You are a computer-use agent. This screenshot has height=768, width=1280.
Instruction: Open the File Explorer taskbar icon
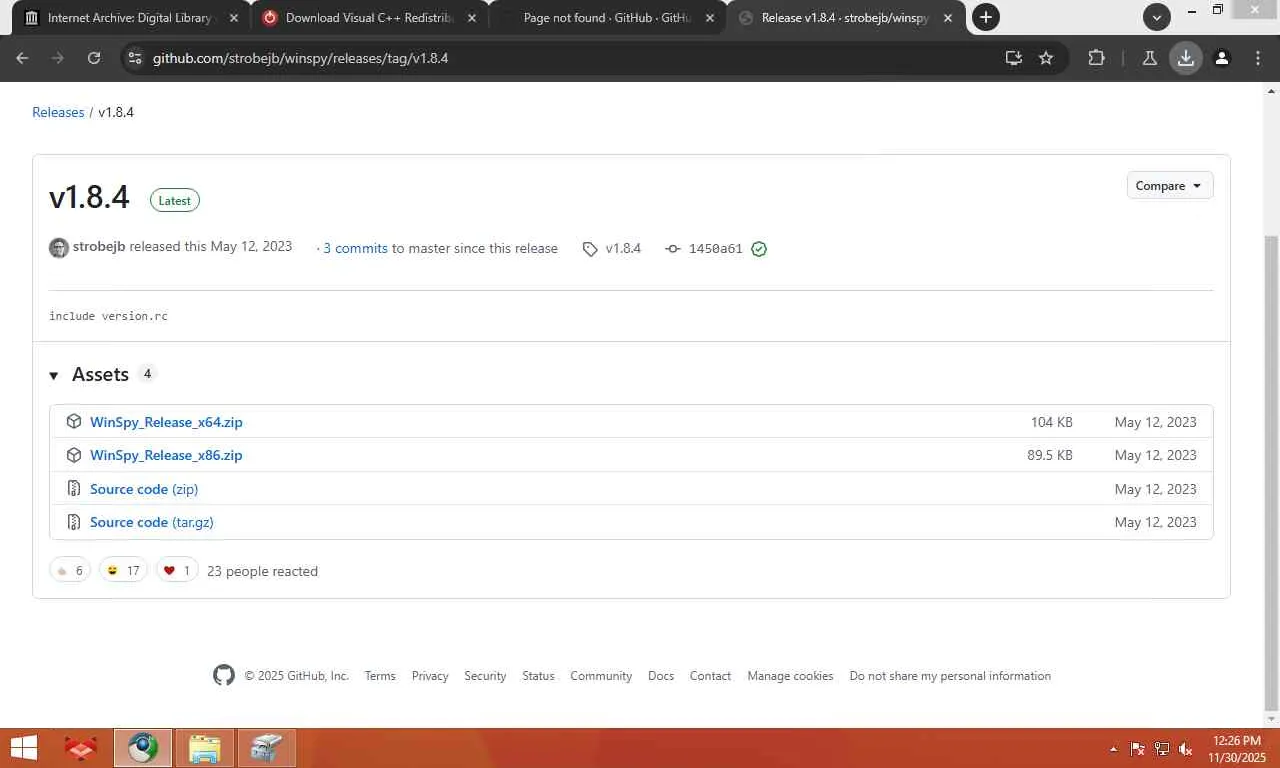click(205, 747)
